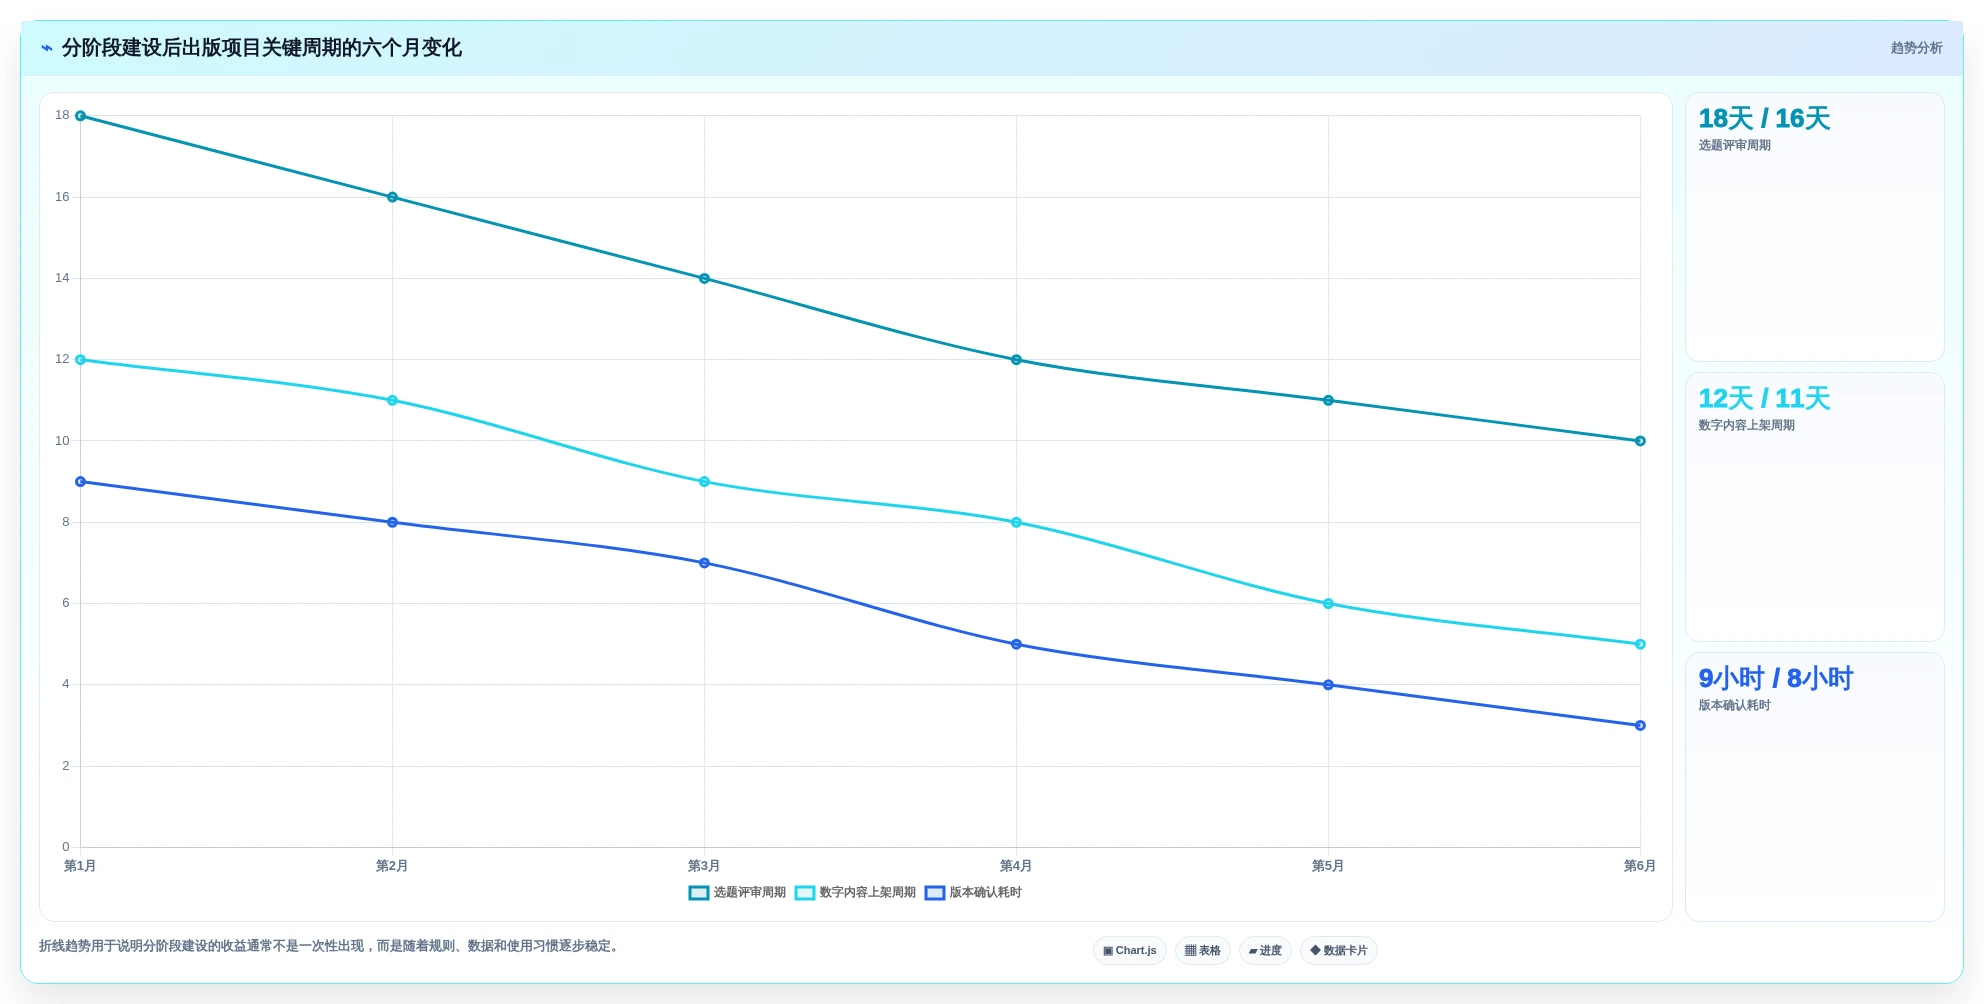Select the 版本确认耗时 point at 第5月 (4)
This screenshot has height=1004, width=1984.
(1328, 685)
